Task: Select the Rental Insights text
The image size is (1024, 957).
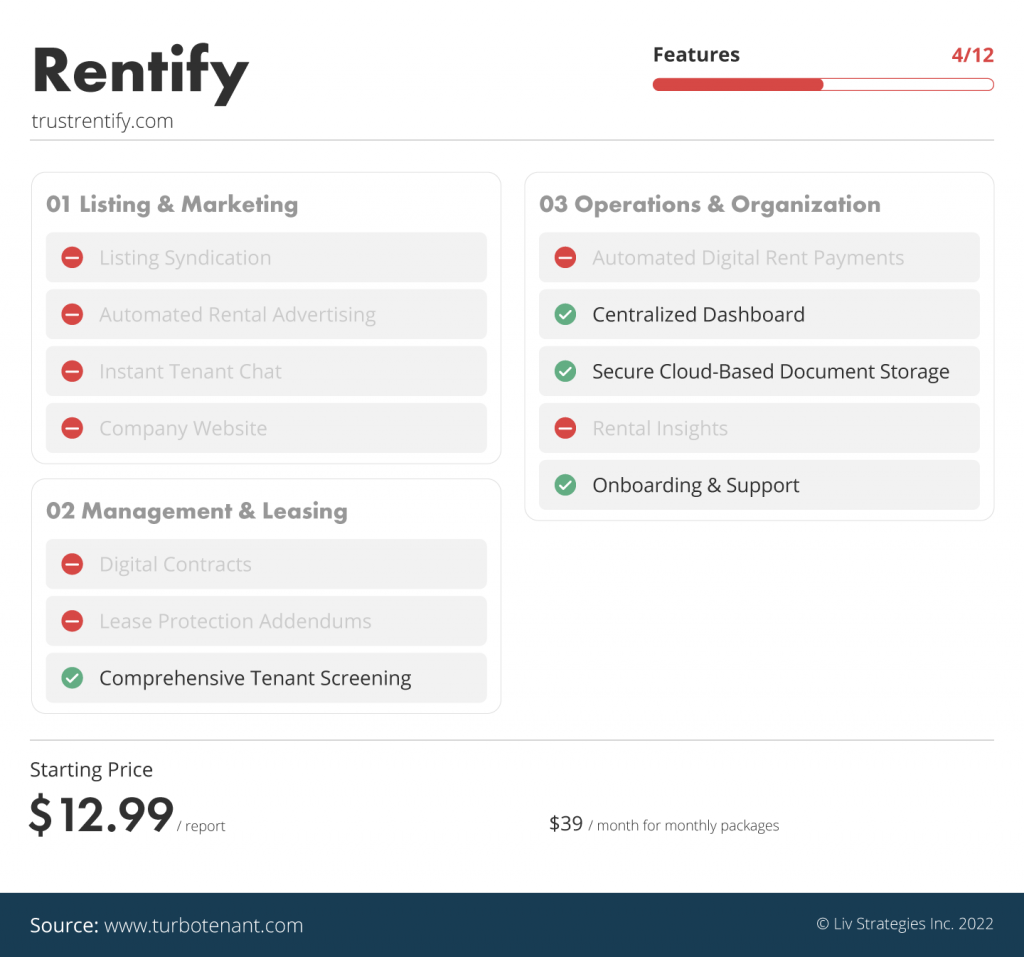Action: 660,428
